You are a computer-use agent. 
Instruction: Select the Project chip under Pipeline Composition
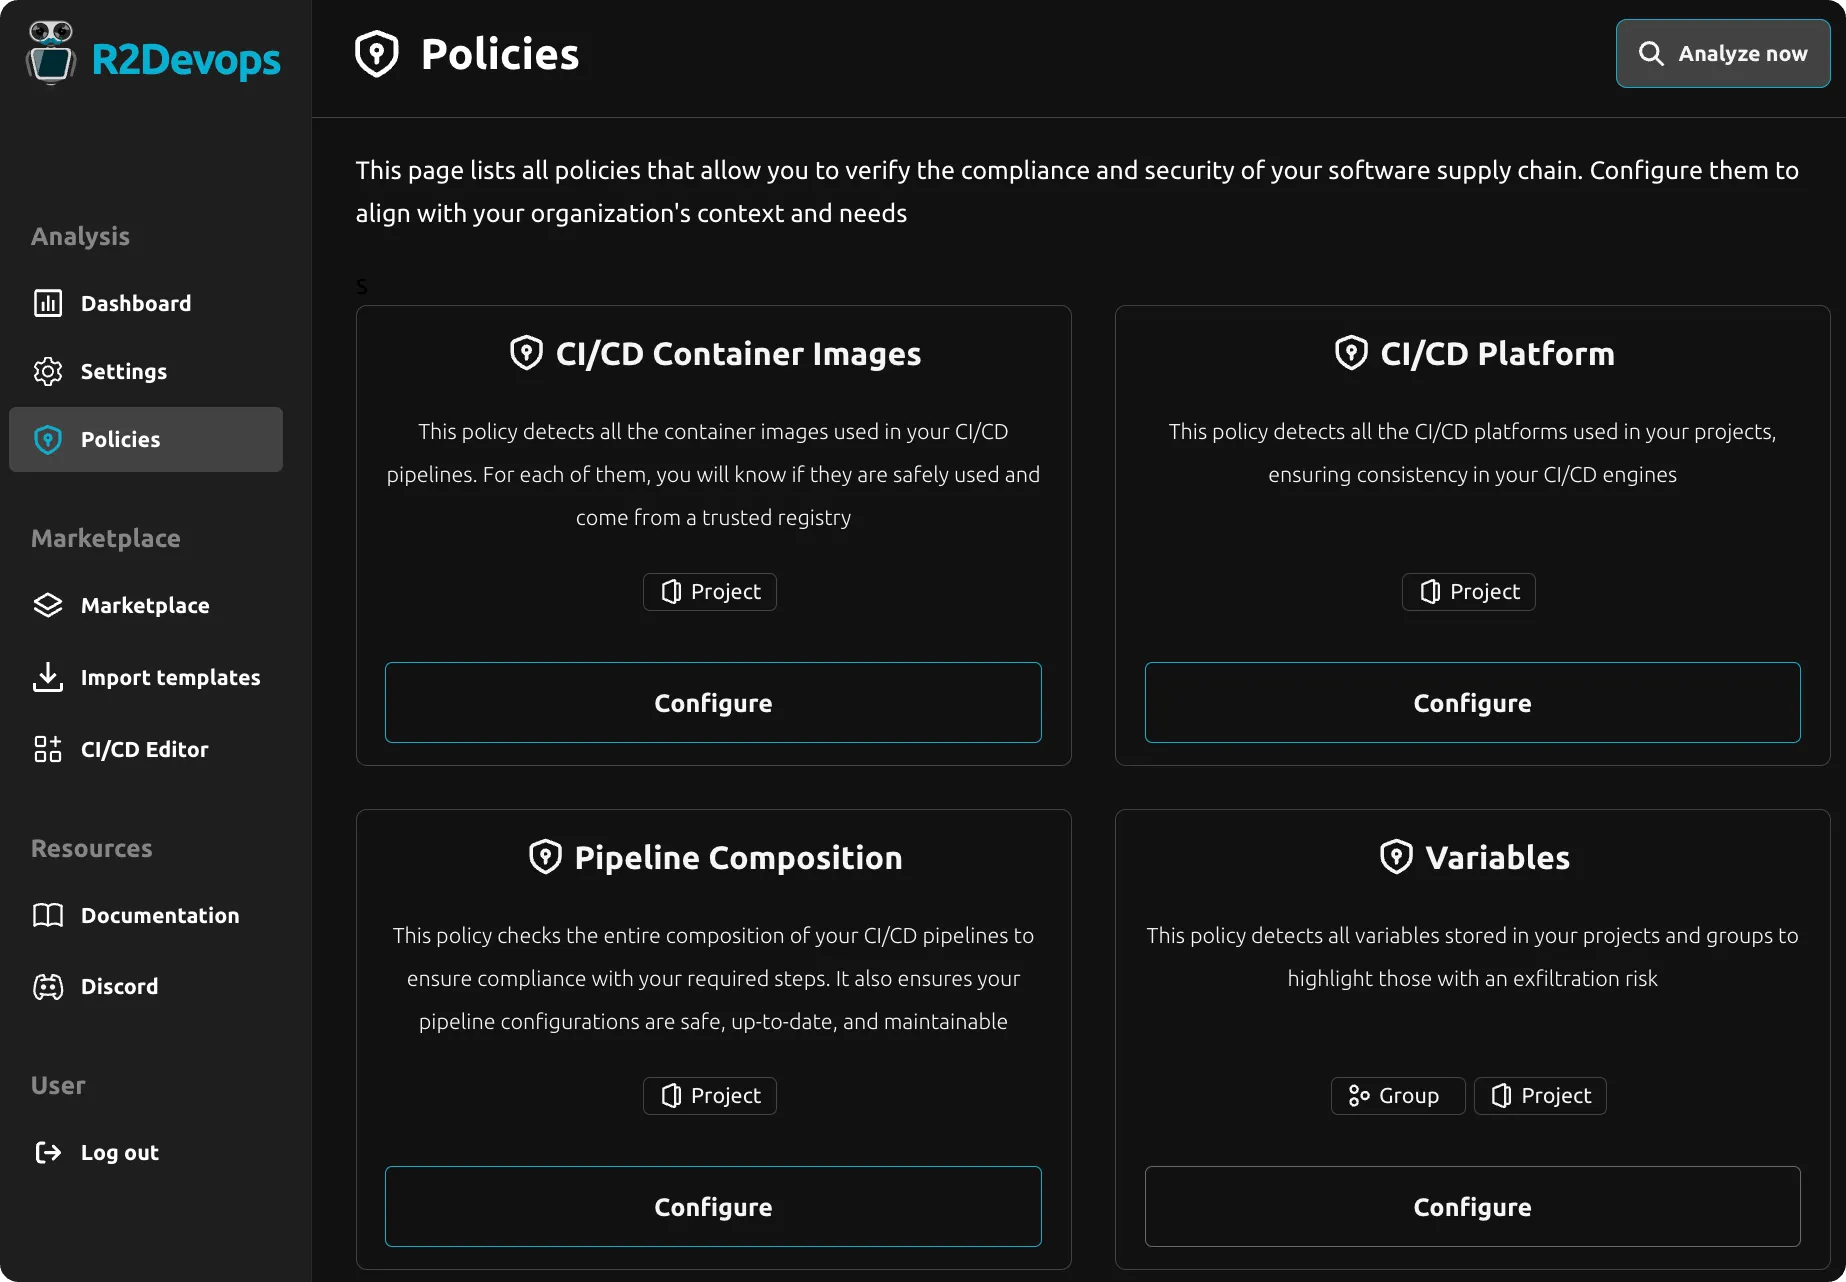[x=710, y=1095]
